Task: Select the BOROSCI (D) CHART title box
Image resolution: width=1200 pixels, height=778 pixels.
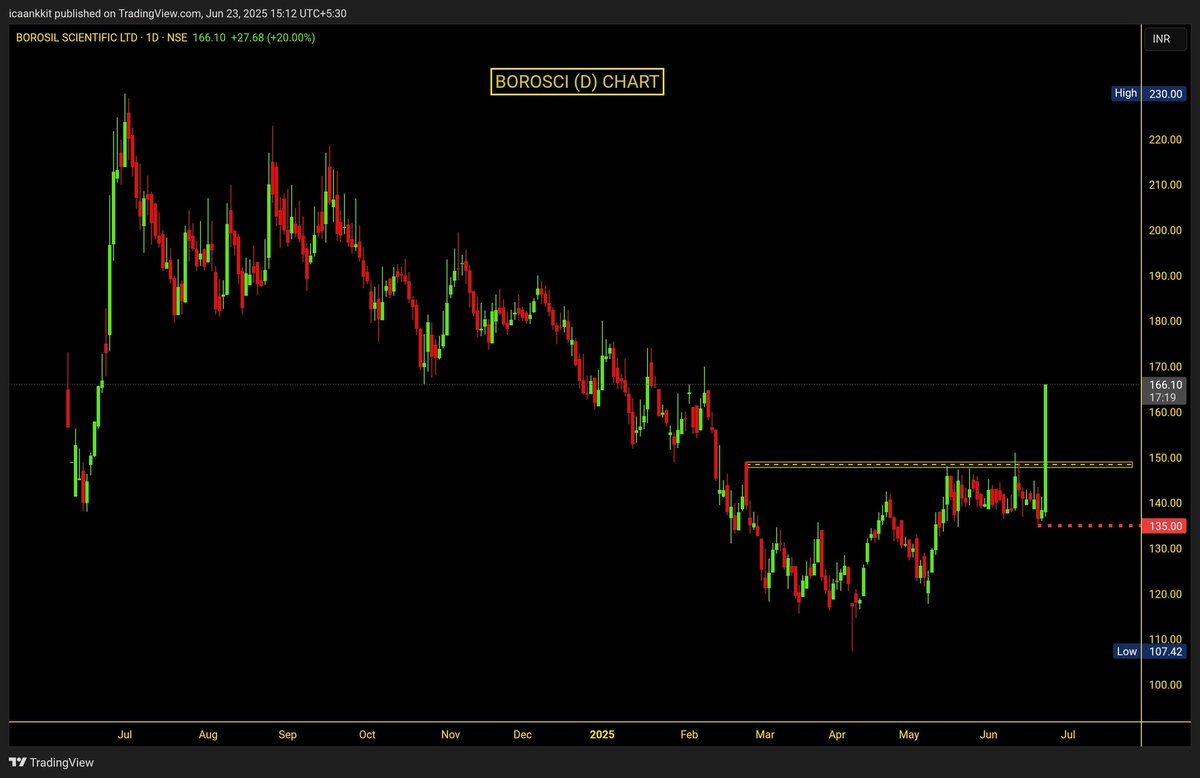Action: pos(576,82)
